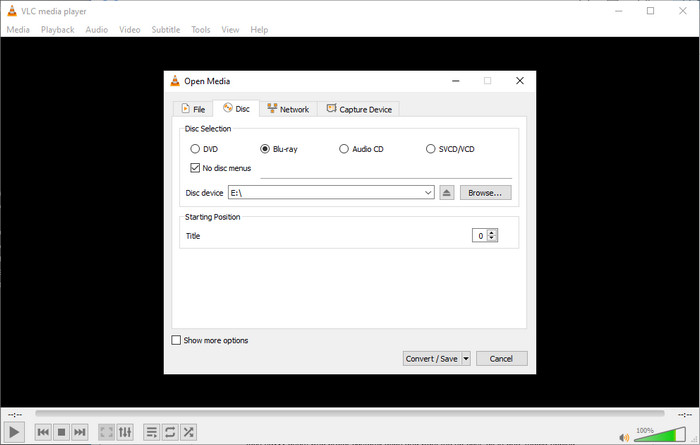Screen dimensions: 700x445
Task: Open Convert / Save dropdown arrow
Action: click(466, 359)
